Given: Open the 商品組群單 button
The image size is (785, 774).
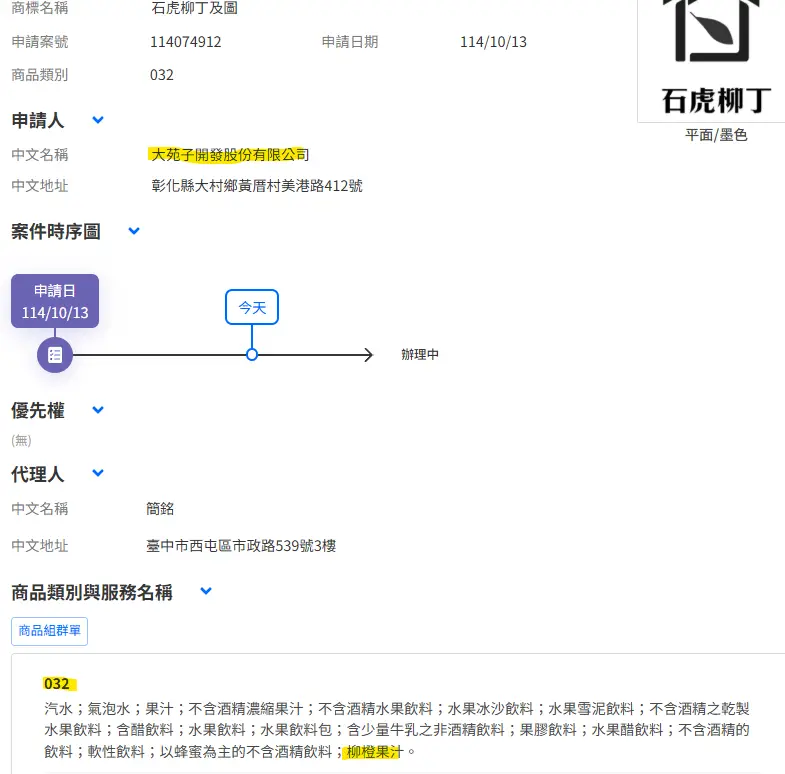Looking at the screenshot, I should coord(50,631).
